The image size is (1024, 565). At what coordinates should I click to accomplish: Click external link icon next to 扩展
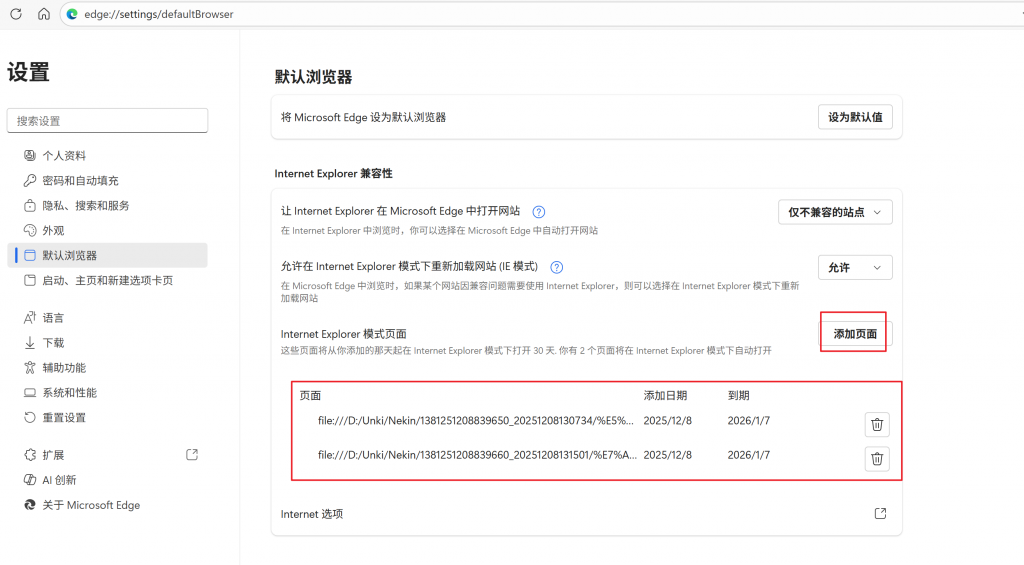(x=192, y=455)
